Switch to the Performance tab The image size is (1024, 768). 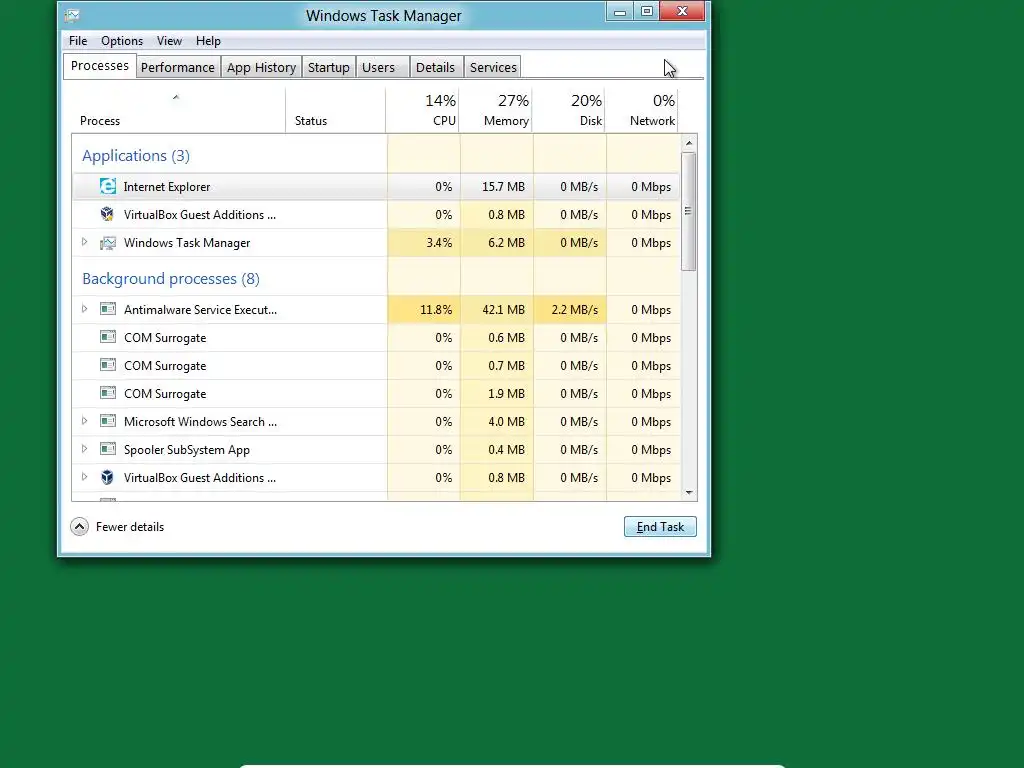[x=178, y=67]
